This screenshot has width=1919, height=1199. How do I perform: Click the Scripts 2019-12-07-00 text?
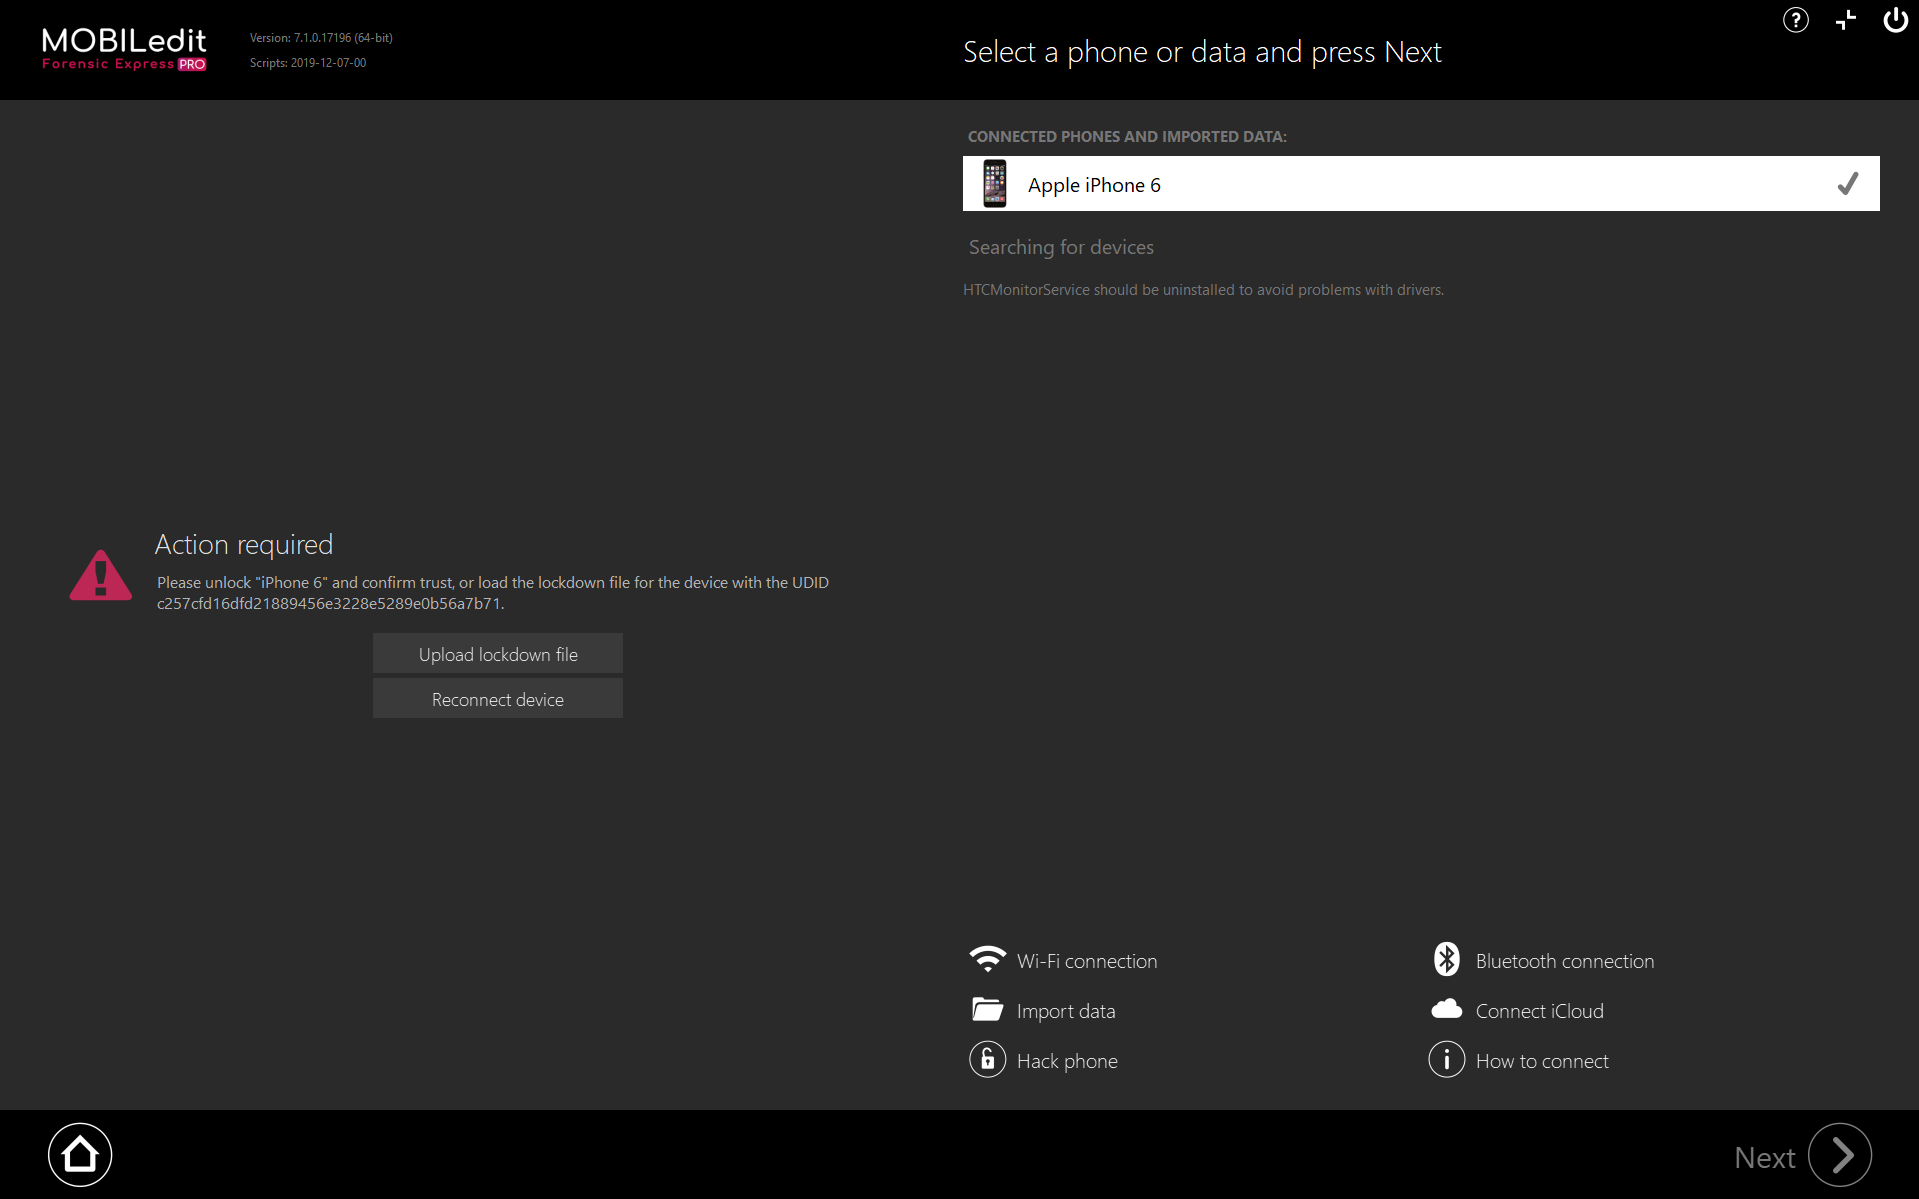[x=308, y=63]
